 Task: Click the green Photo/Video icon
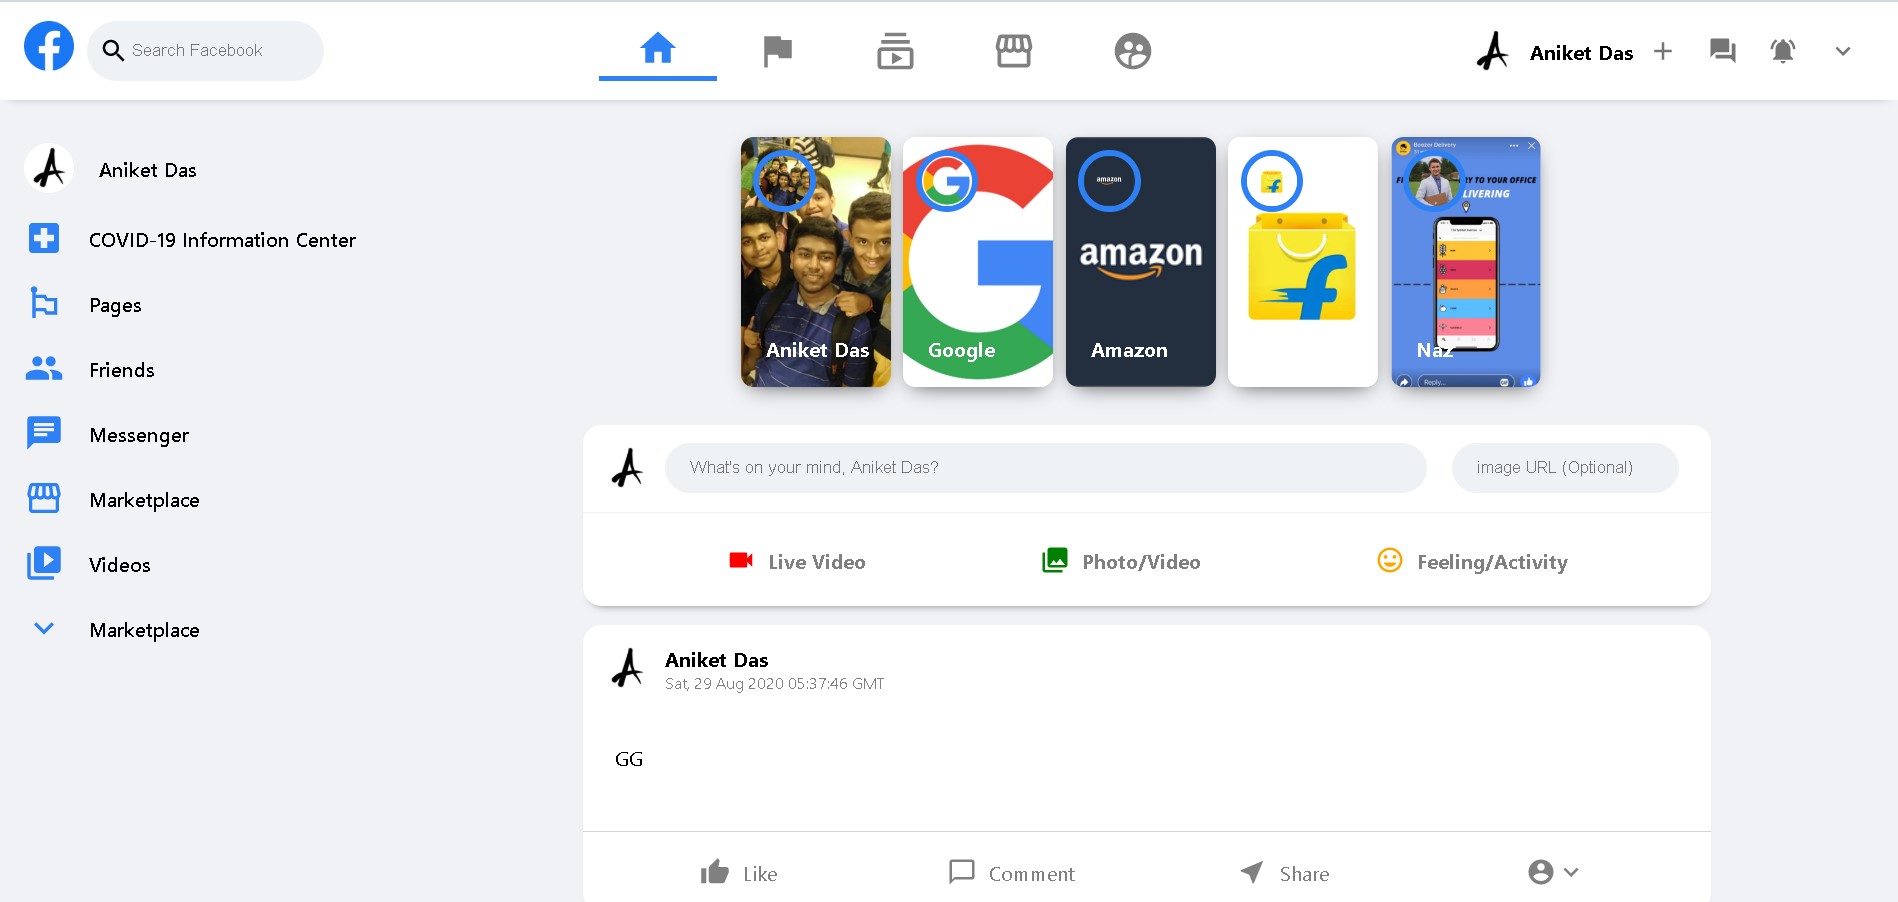click(1055, 560)
